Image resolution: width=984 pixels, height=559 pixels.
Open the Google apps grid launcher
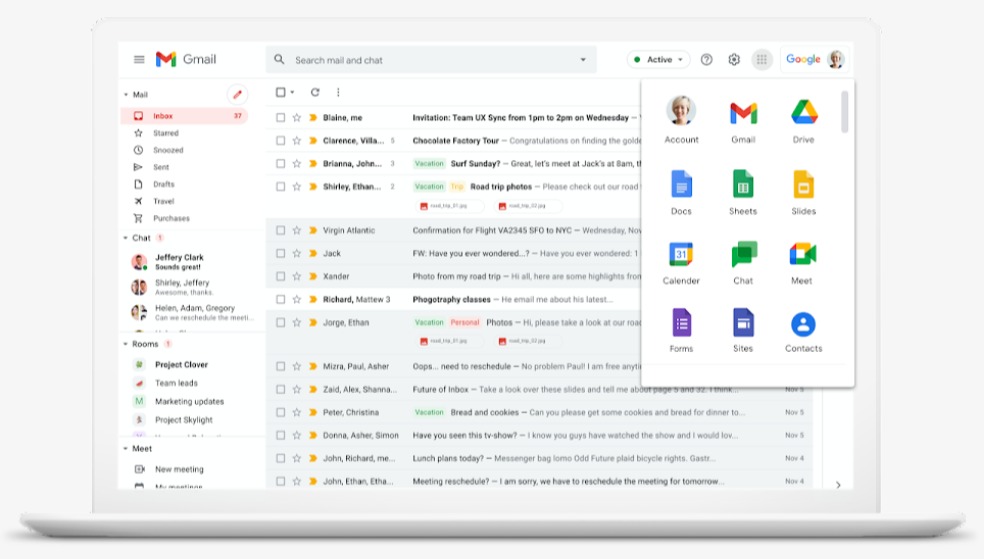(x=762, y=60)
